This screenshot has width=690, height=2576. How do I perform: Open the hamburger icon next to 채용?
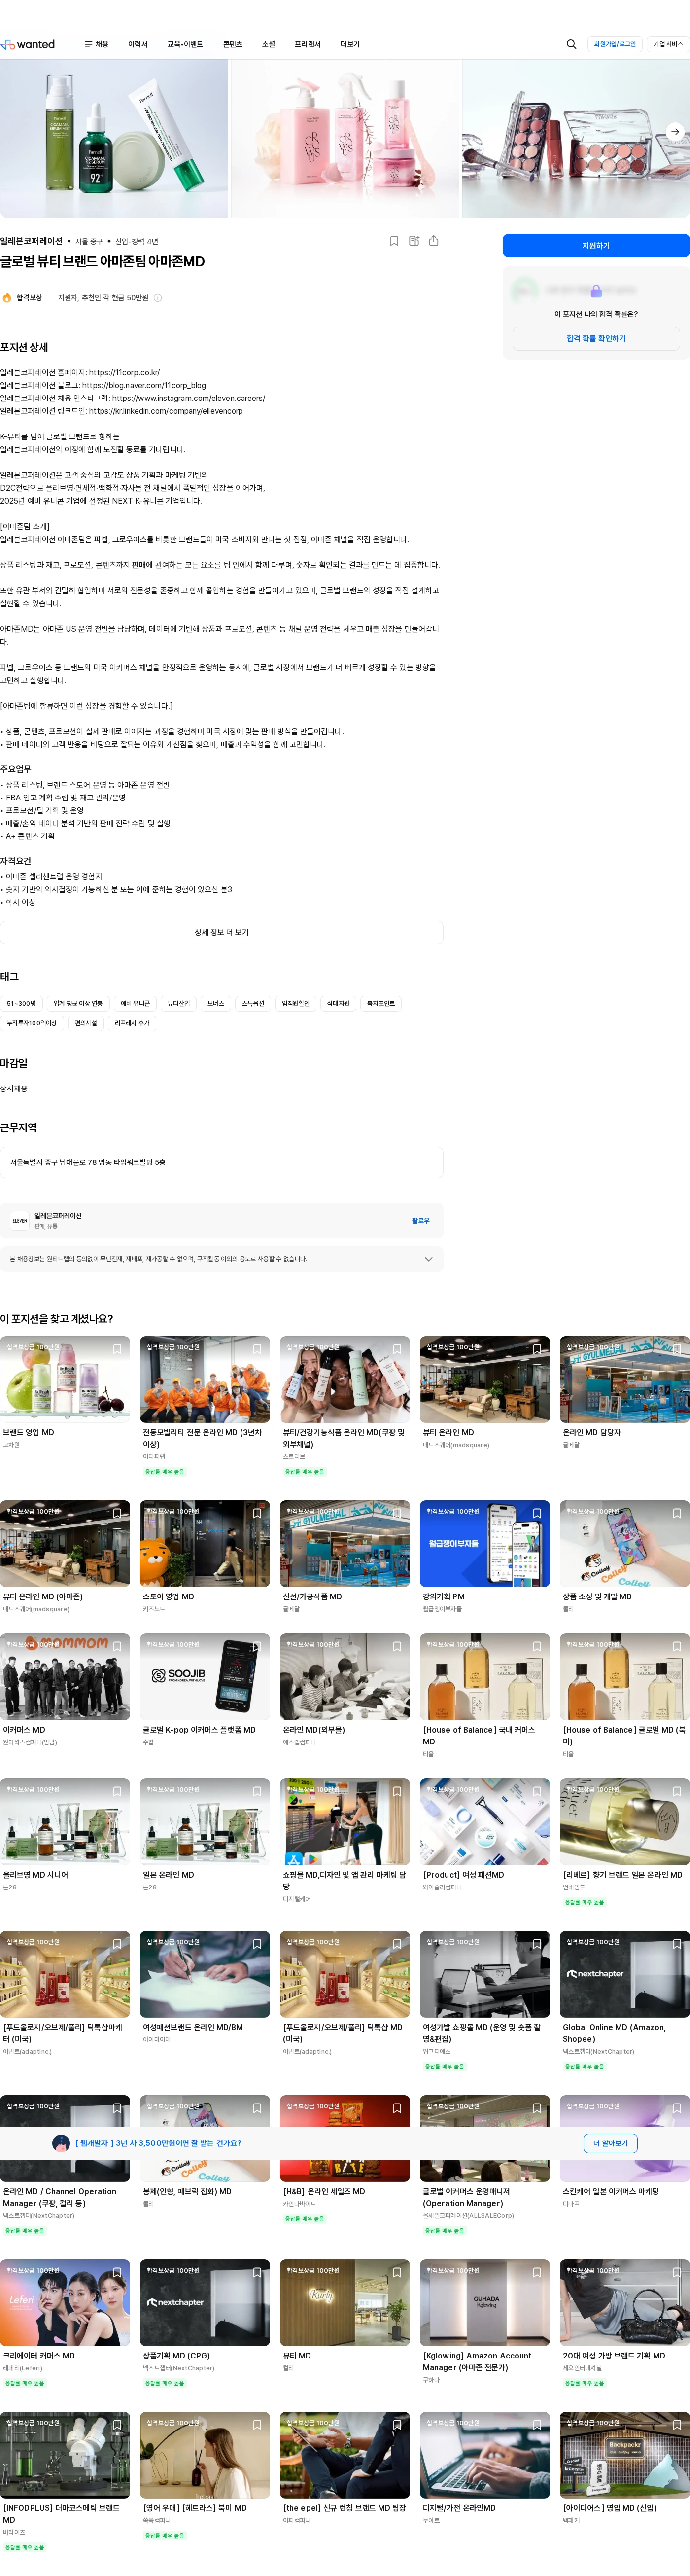[x=88, y=44]
